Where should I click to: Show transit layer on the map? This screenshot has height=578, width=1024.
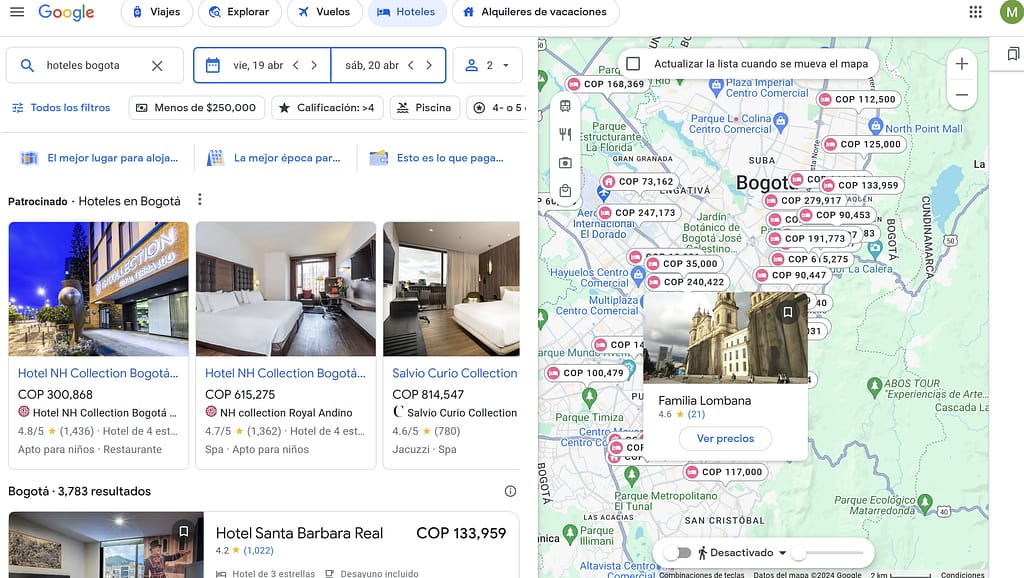(566, 106)
